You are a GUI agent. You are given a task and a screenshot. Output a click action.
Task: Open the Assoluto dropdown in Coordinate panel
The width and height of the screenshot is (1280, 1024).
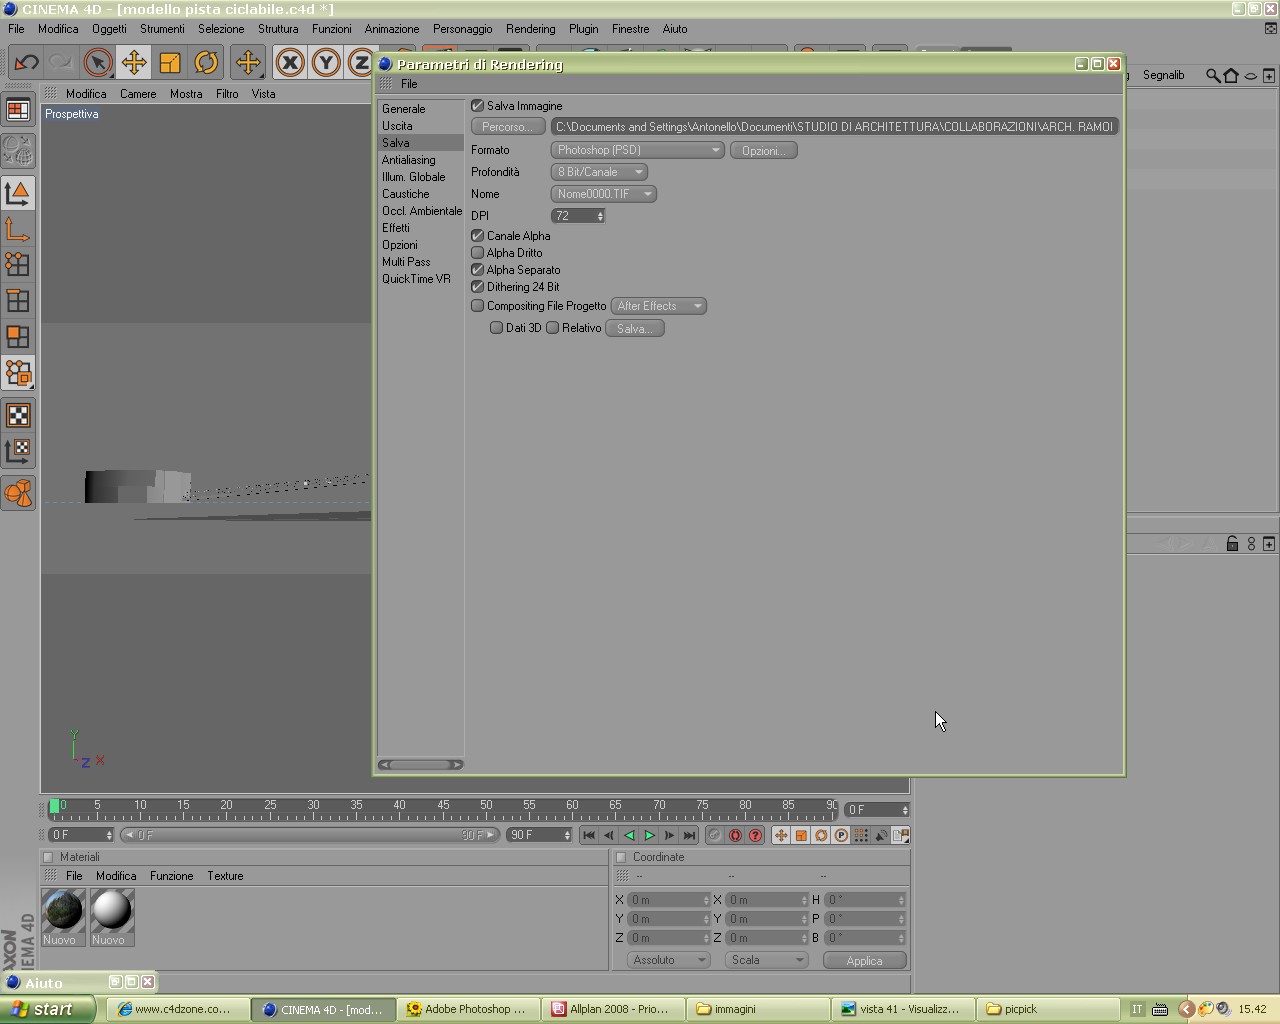click(x=668, y=960)
